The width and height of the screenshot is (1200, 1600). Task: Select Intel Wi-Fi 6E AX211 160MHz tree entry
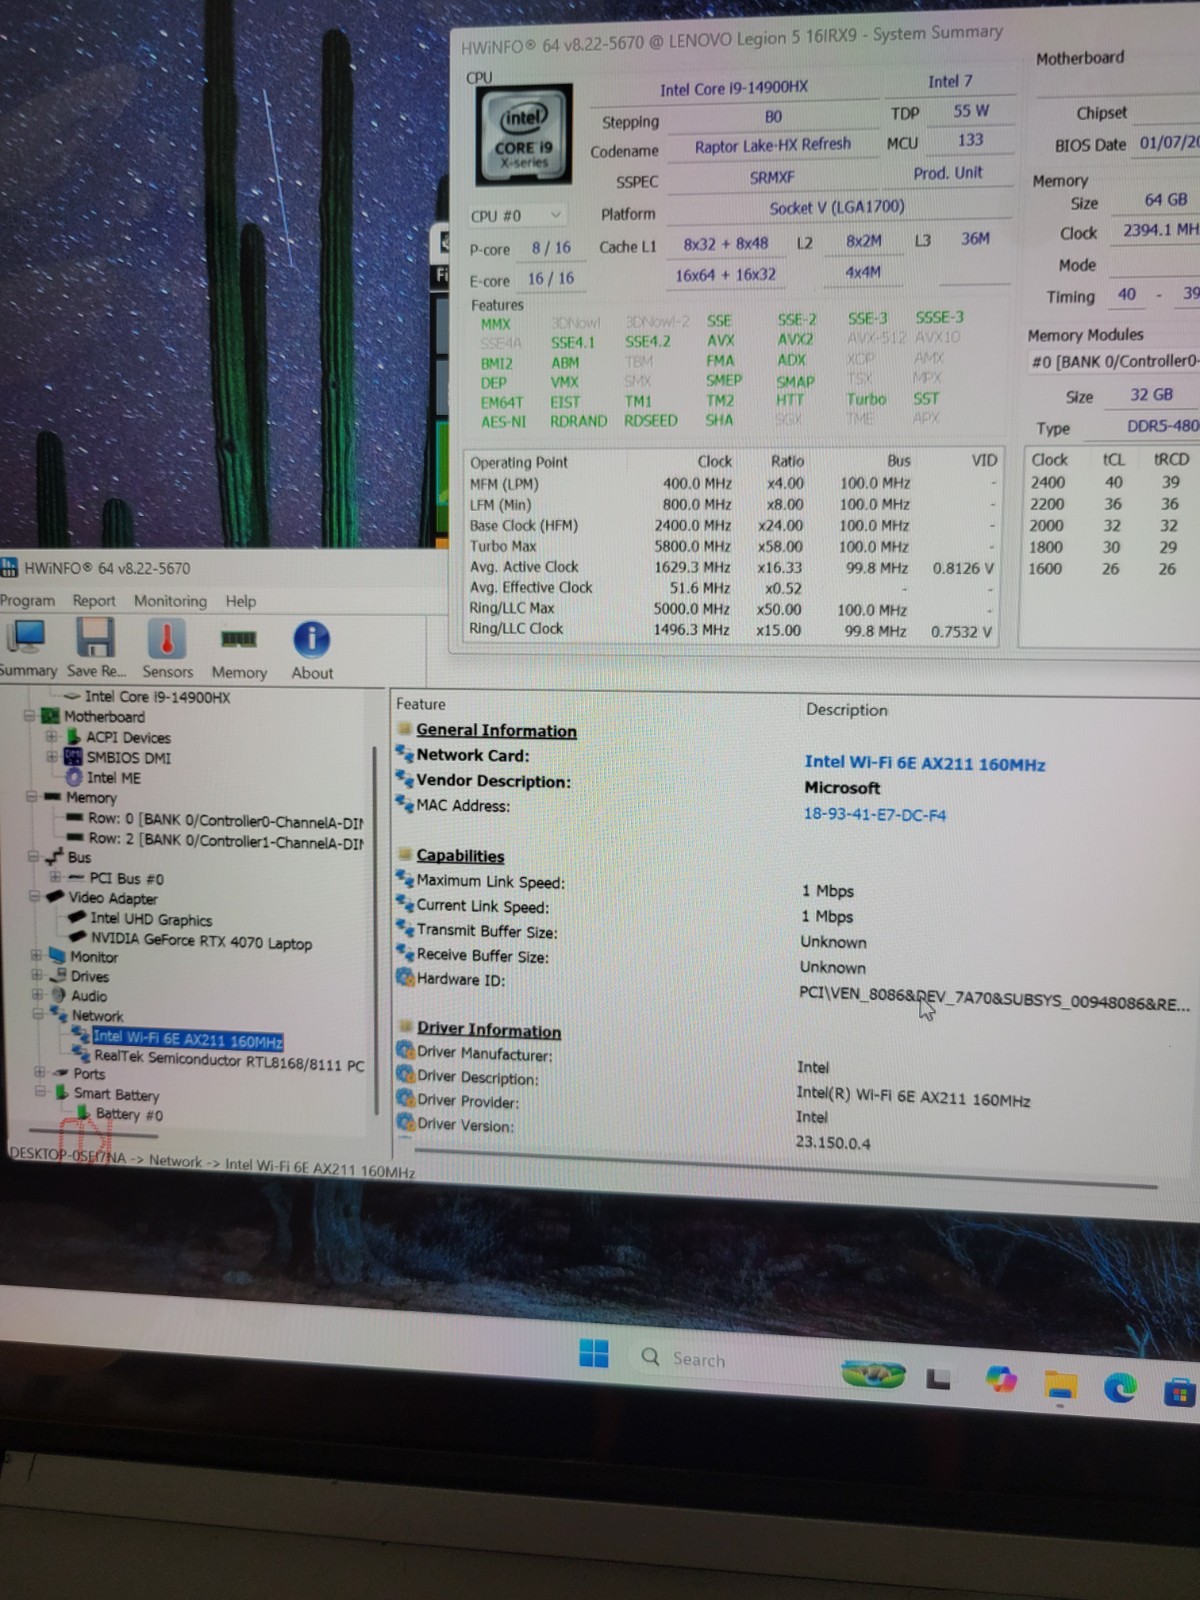point(188,1039)
